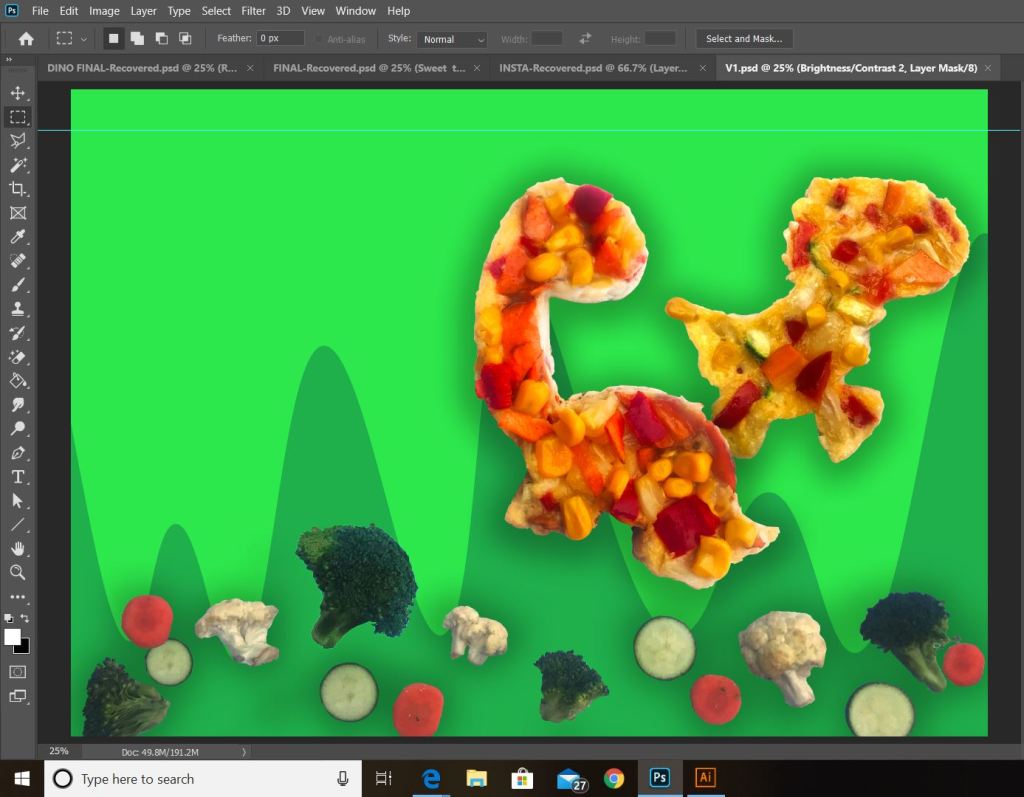The image size is (1024, 797).
Task: Toggle Quick Mask mode icon
Action: click(x=17, y=672)
